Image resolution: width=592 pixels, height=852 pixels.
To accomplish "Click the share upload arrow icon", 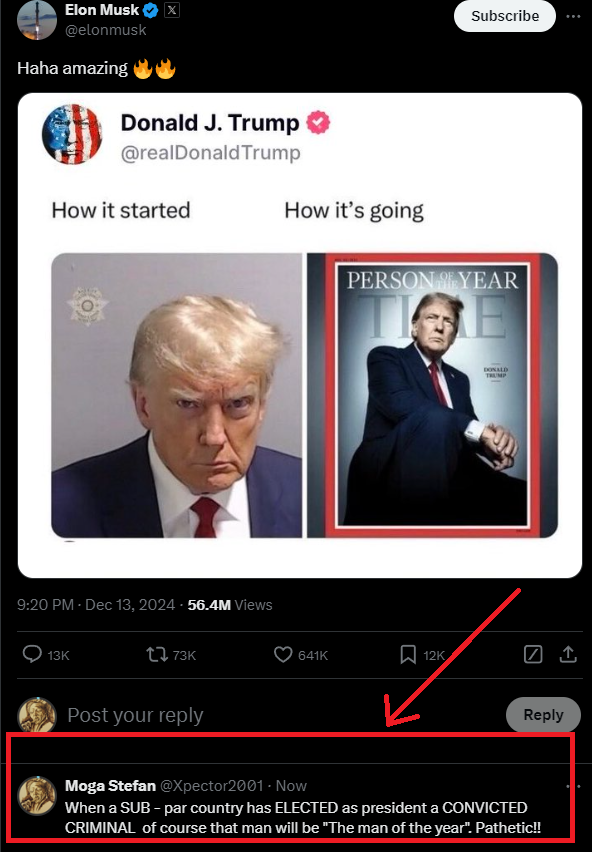I will click(x=568, y=654).
